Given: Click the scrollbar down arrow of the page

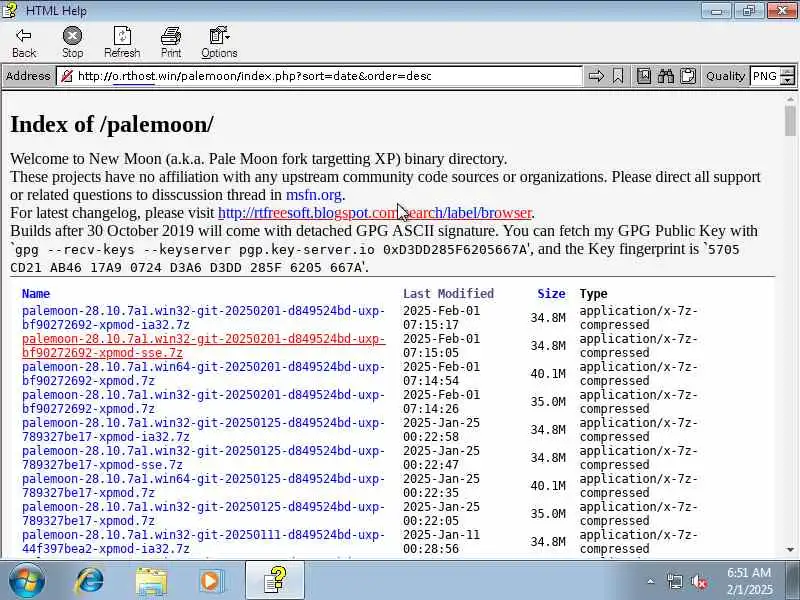Looking at the screenshot, I should [790, 549].
